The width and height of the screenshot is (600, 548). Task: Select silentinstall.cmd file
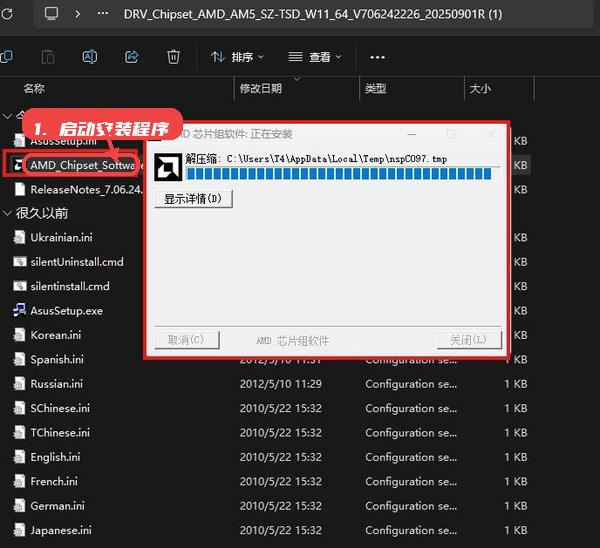(x=70, y=286)
